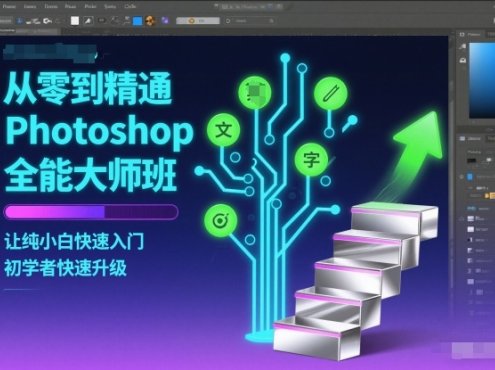The height and width of the screenshot is (370, 495).
Task: Toggle visibility eye beside blue layer thumbnail
Action: coord(462,177)
